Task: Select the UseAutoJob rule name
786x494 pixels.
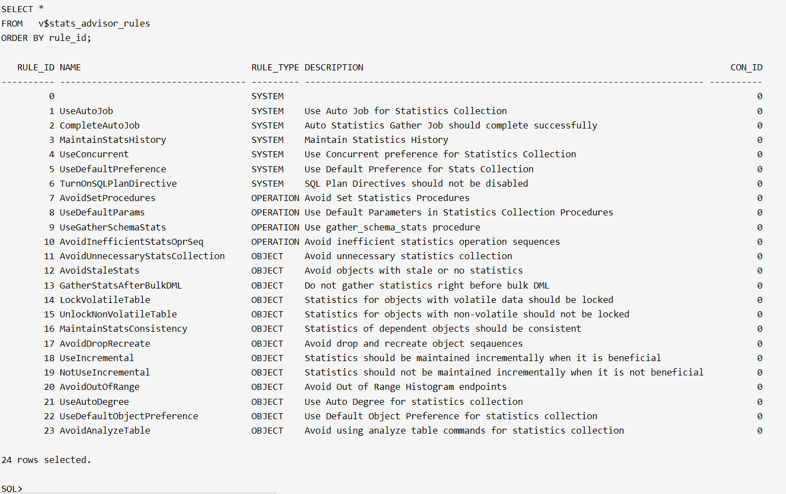Action: pyautogui.click(x=86, y=111)
